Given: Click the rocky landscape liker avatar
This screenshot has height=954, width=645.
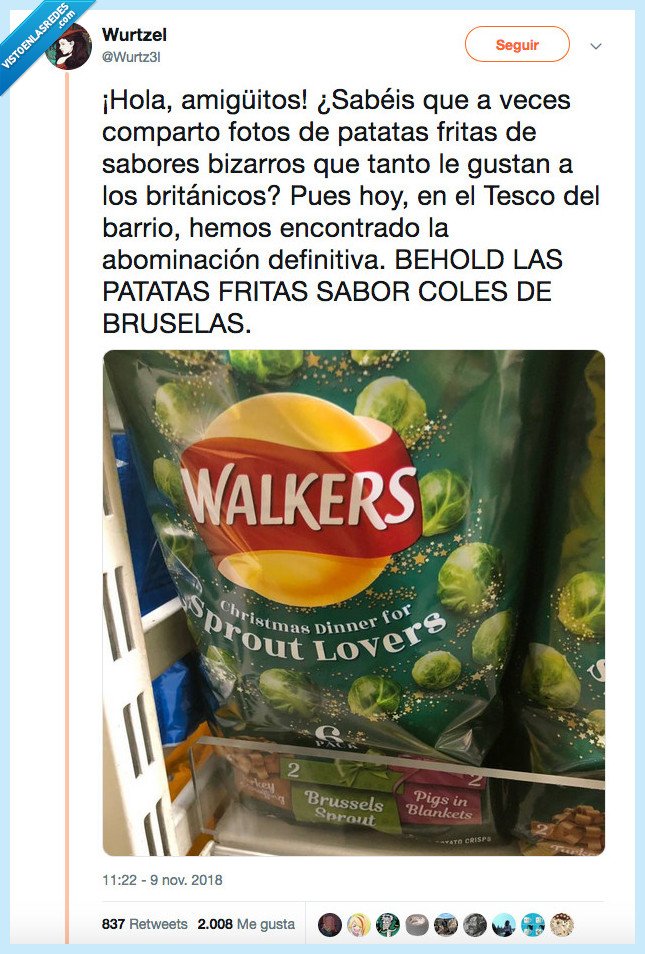Looking at the screenshot, I should [x=445, y=924].
